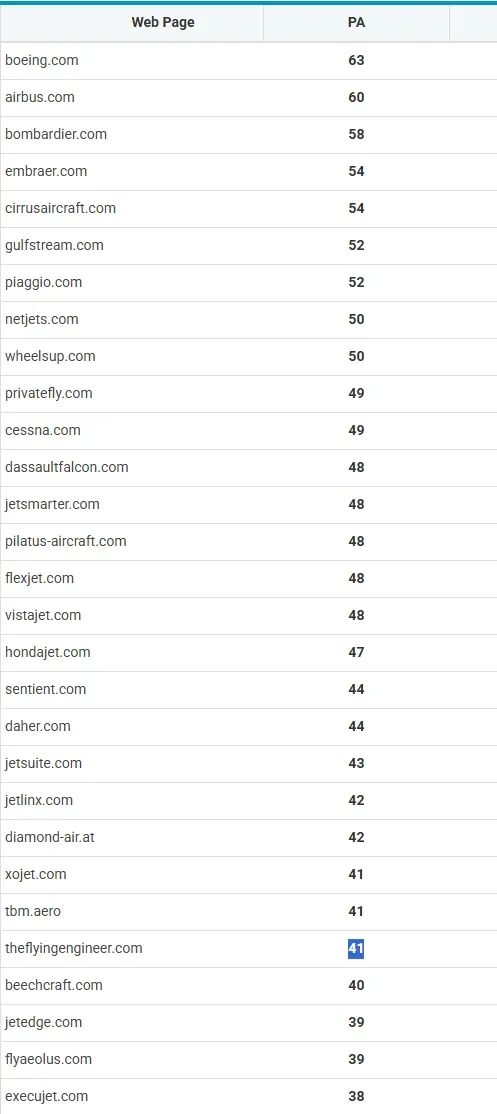The width and height of the screenshot is (497, 1114).
Task: Select pilatus-aircraft.com entry
Action: (66, 541)
